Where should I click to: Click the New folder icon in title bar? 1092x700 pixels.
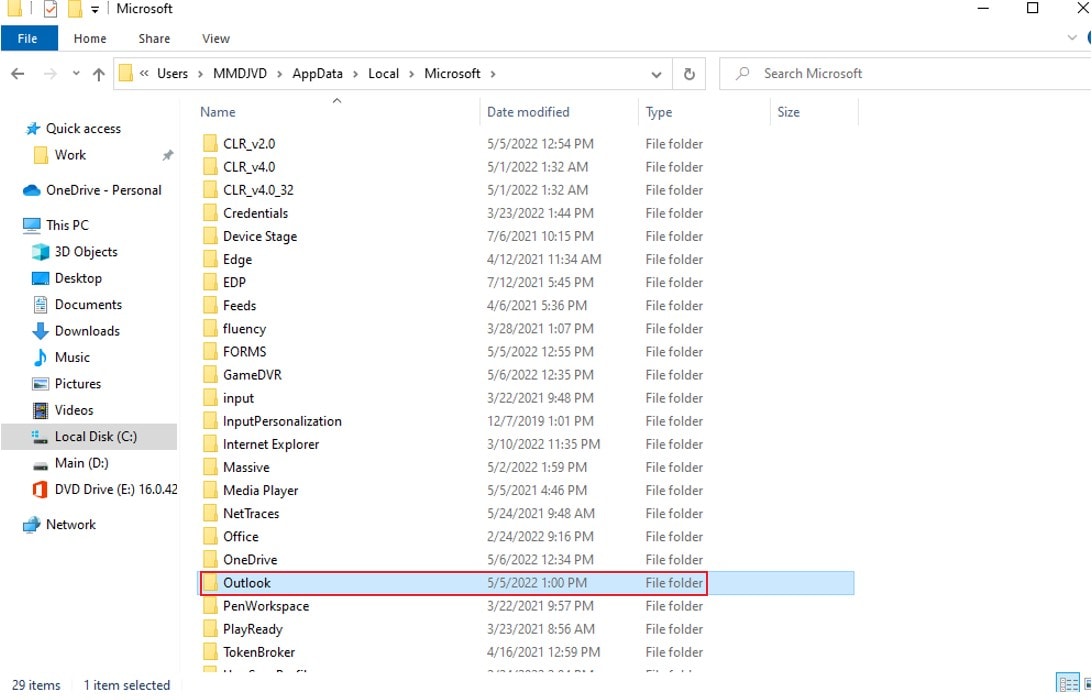click(x=75, y=9)
